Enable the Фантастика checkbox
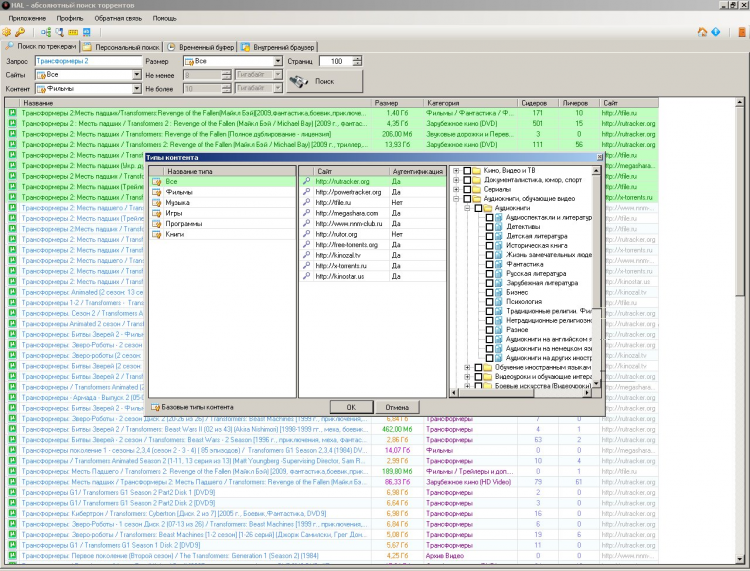This screenshot has width=750, height=571. 489,263
